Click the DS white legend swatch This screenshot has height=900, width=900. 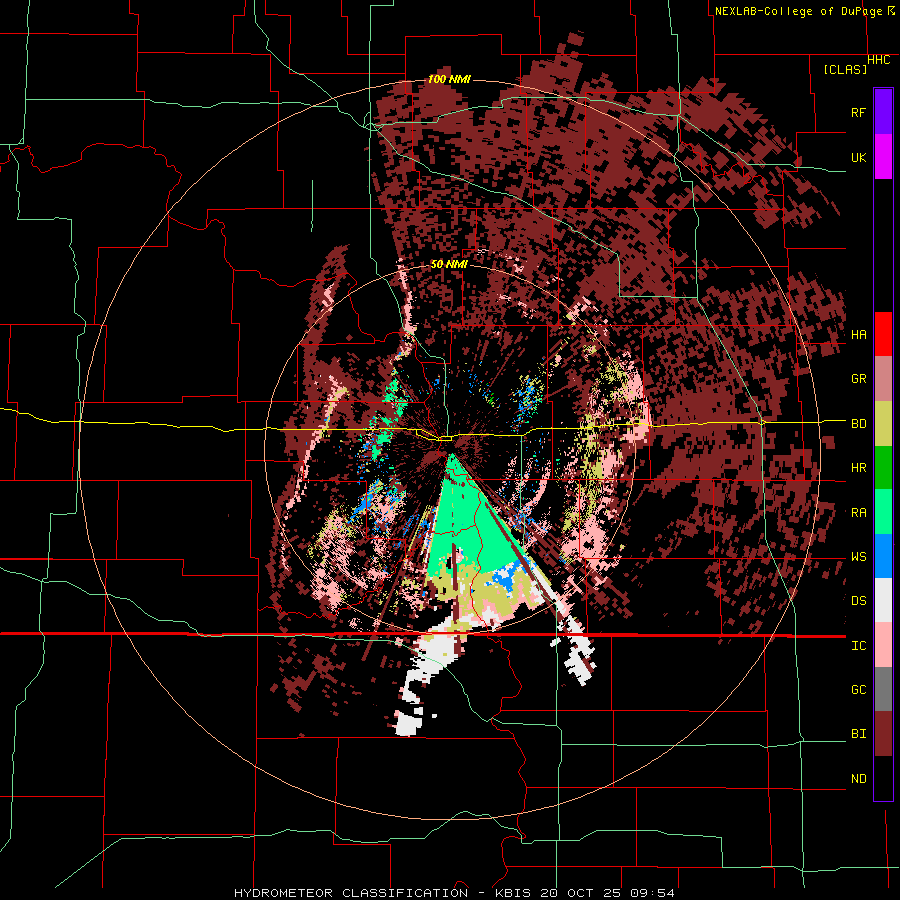coord(883,600)
